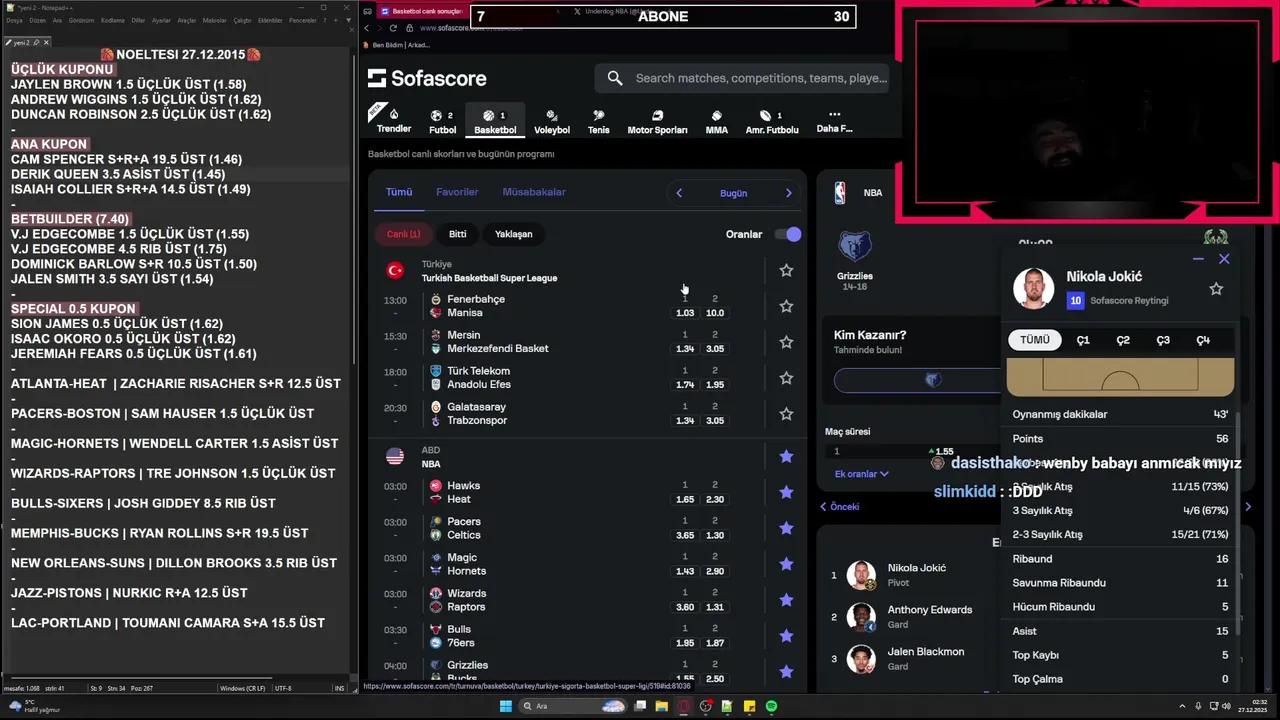Star the Mersin vs Merkezefendi Basket match
This screenshot has width=1280, height=720.
tap(786, 342)
